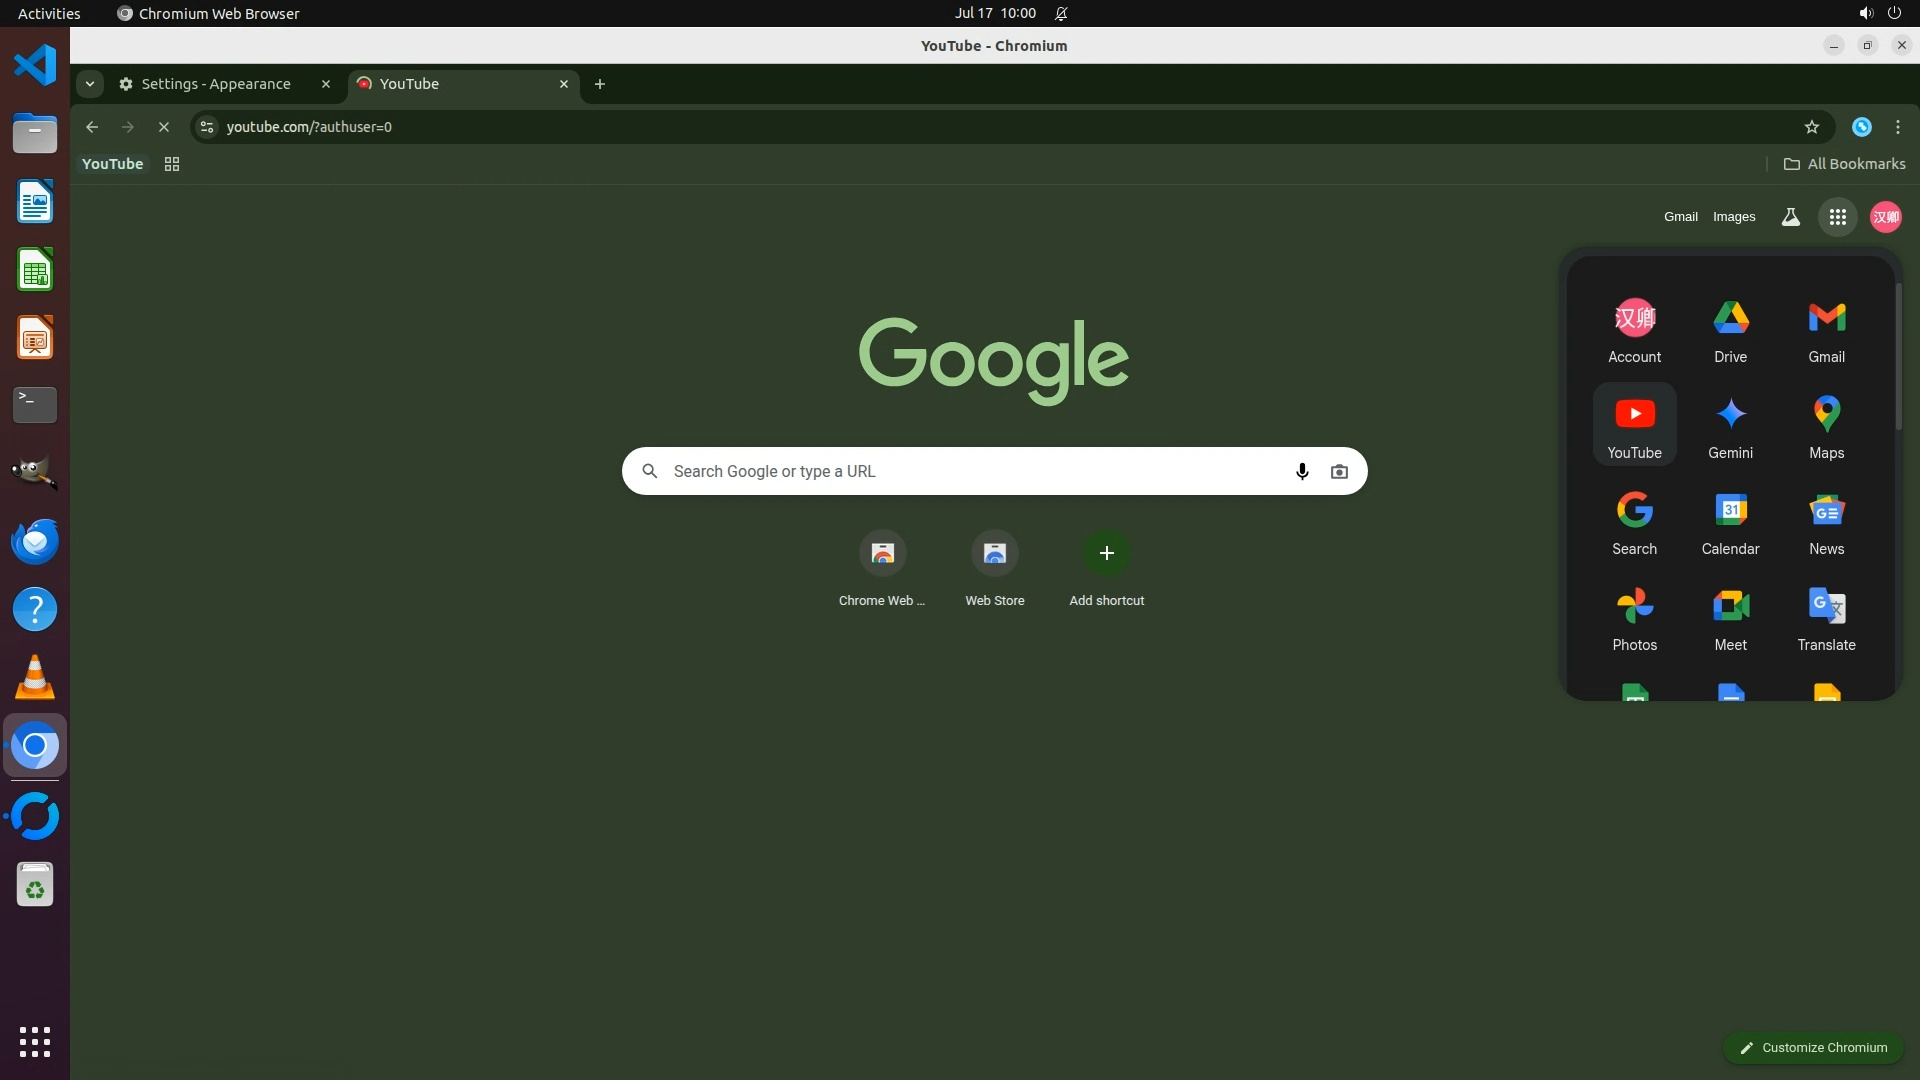This screenshot has width=1920, height=1080.
Task: Open a new tab with plus button
Action: (x=600, y=84)
